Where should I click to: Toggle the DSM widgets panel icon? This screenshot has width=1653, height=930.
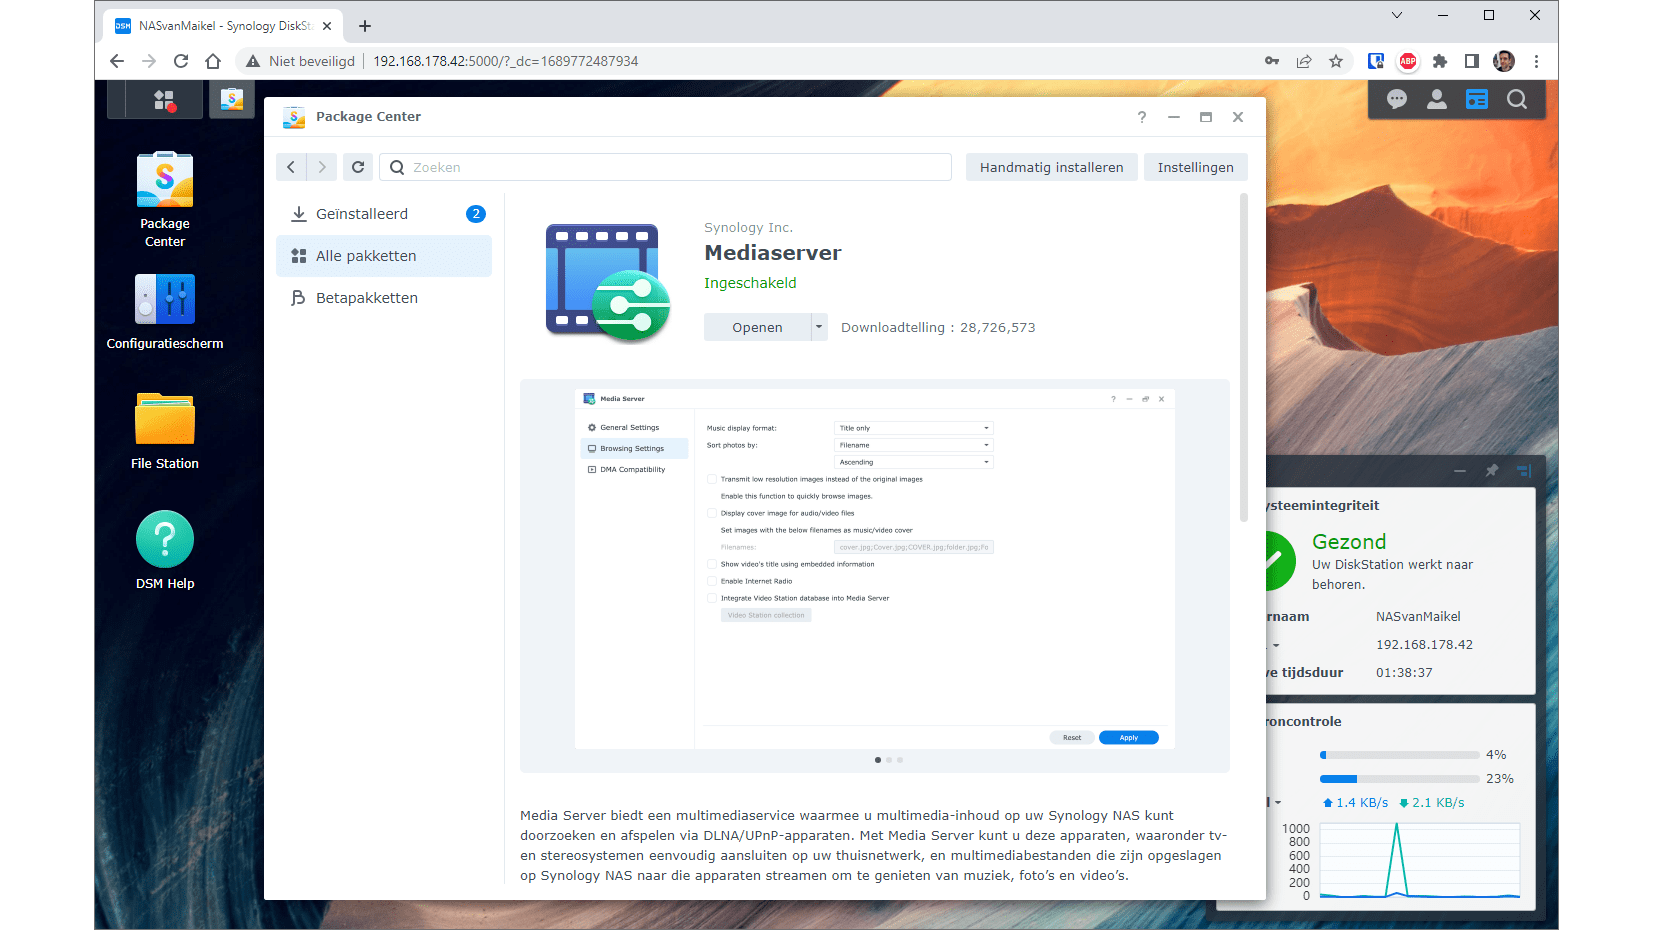(1477, 99)
